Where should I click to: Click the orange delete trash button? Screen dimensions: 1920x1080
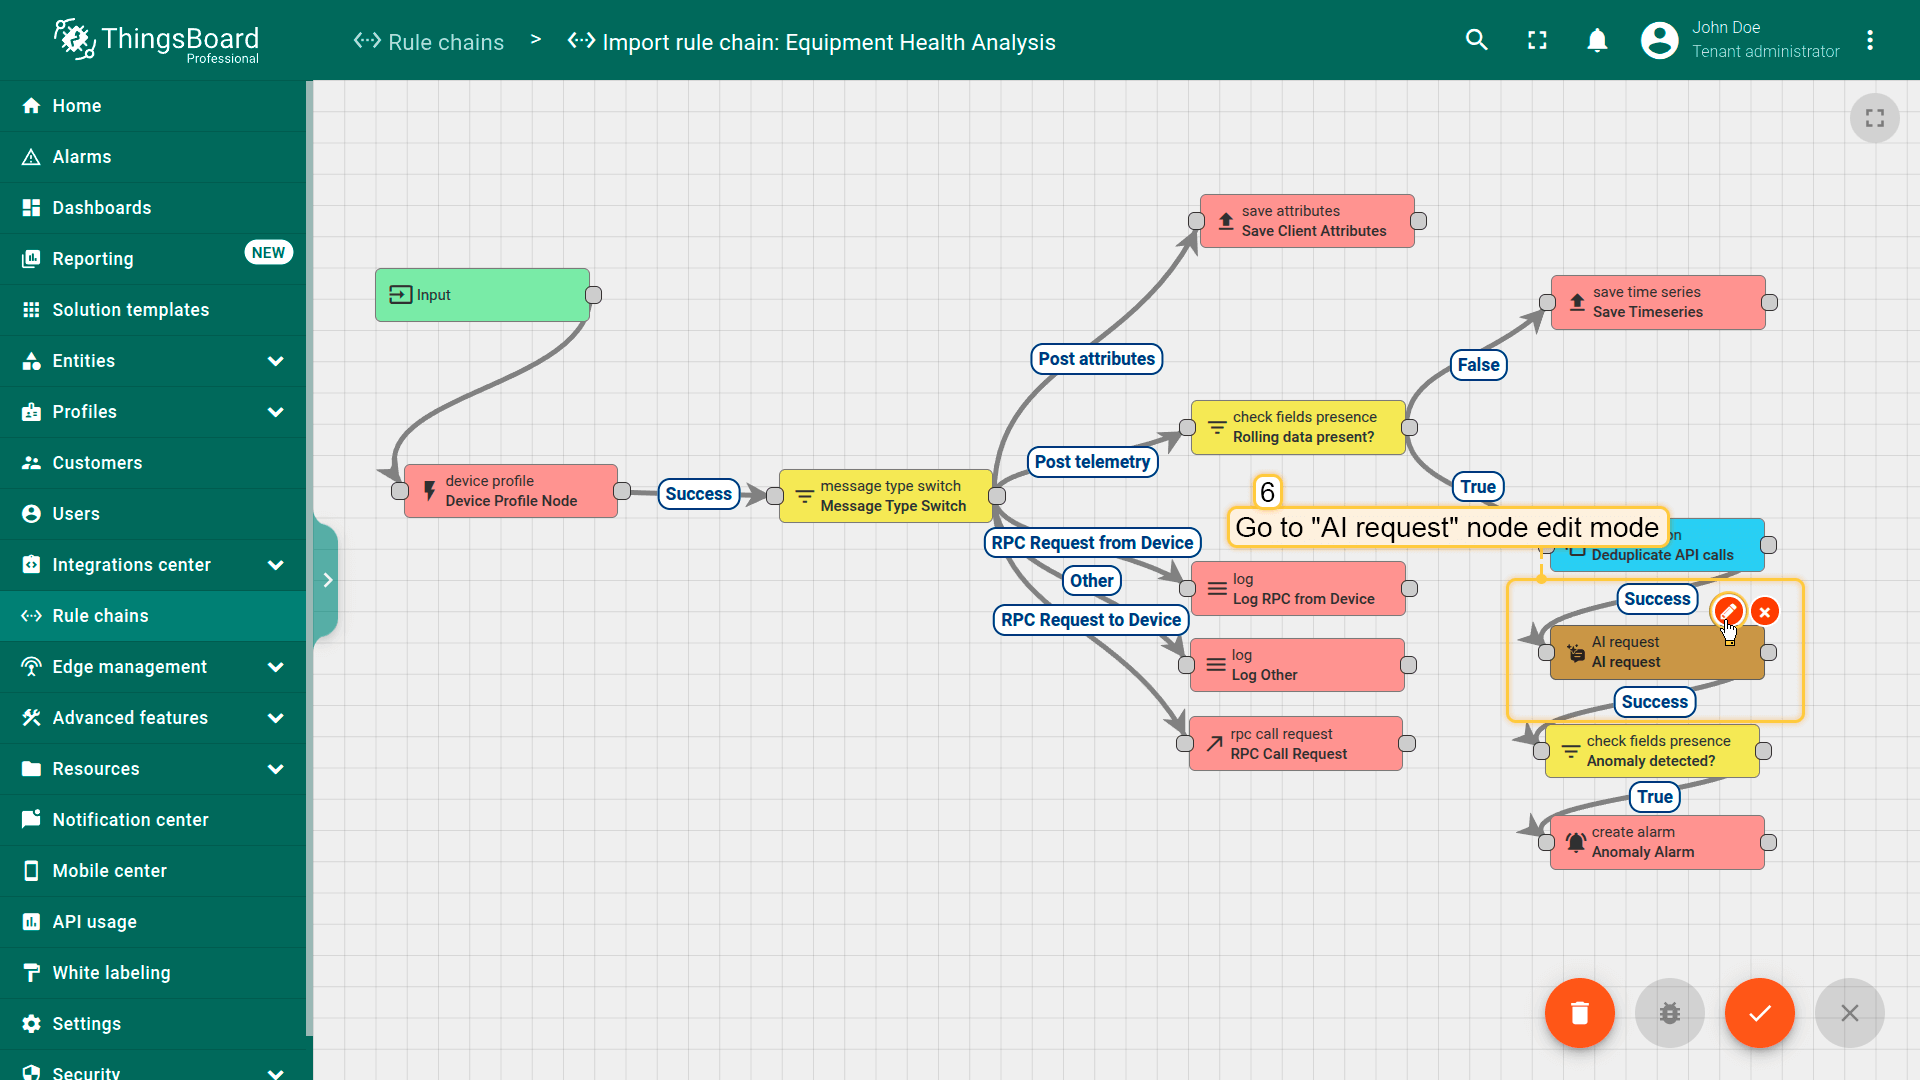(1580, 1013)
